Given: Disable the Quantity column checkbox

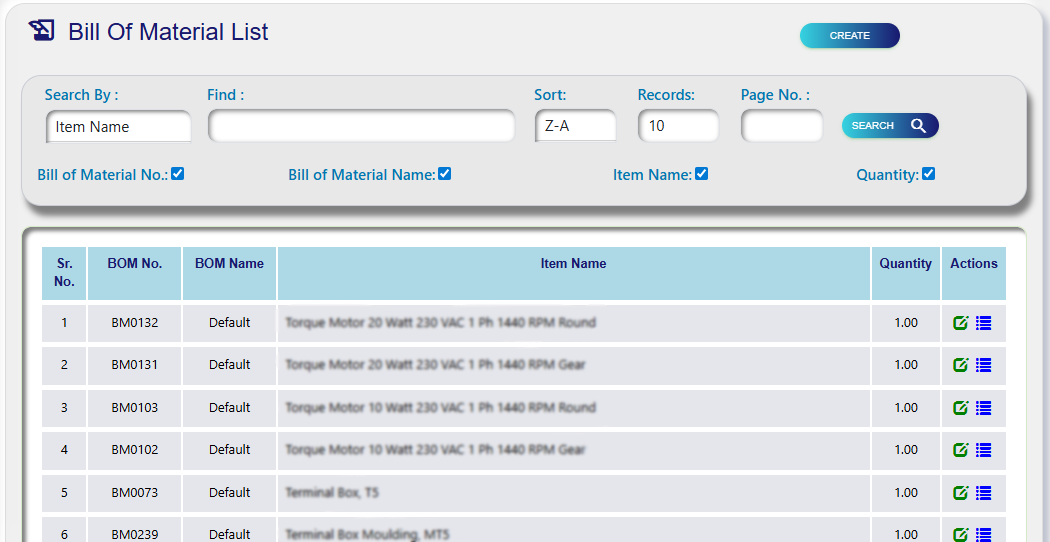Looking at the screenshot, I should click(929, 174).
